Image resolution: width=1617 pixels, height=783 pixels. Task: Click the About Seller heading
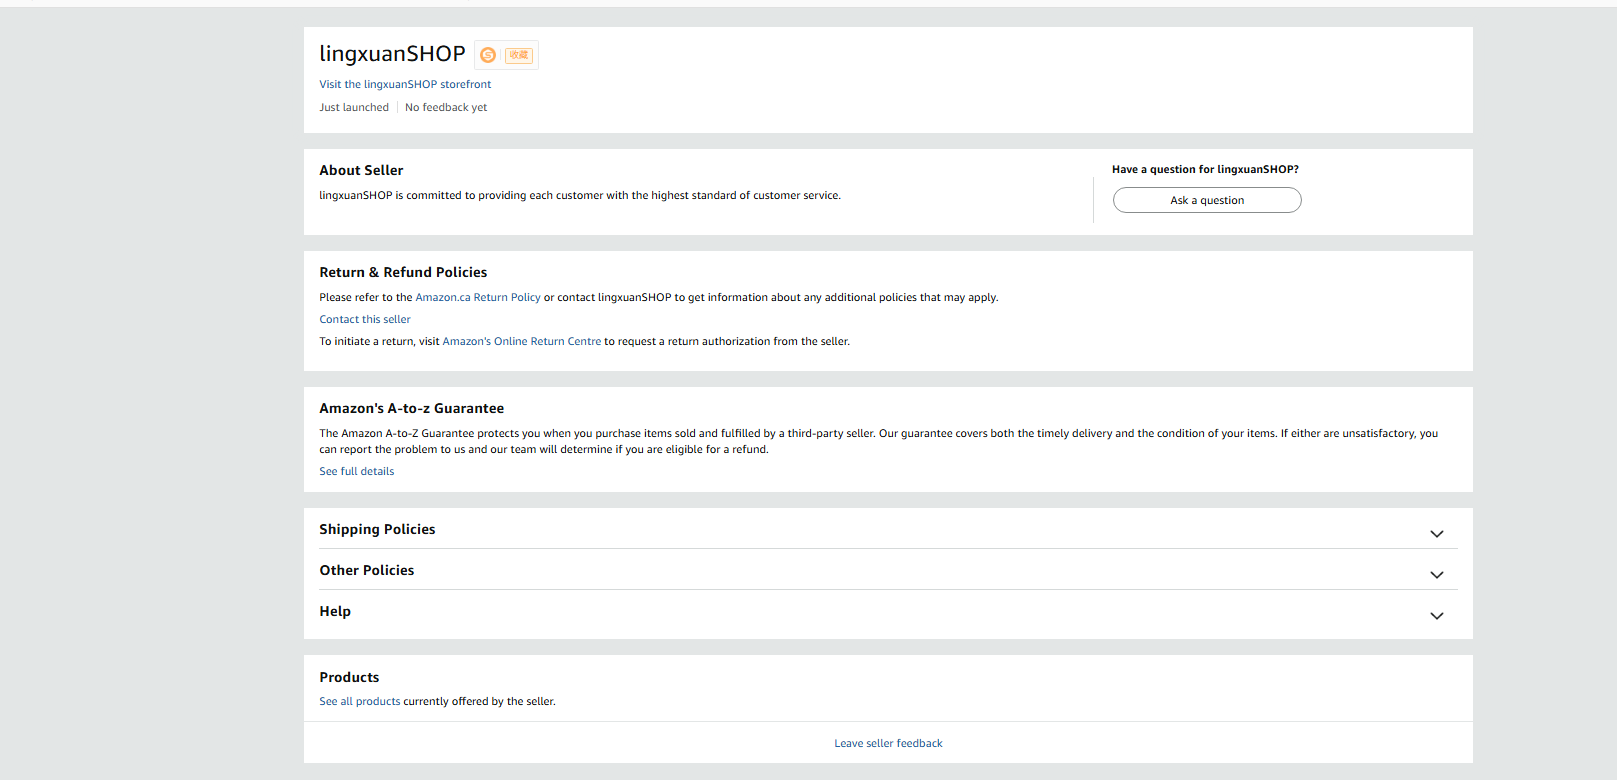pos(361,171)
